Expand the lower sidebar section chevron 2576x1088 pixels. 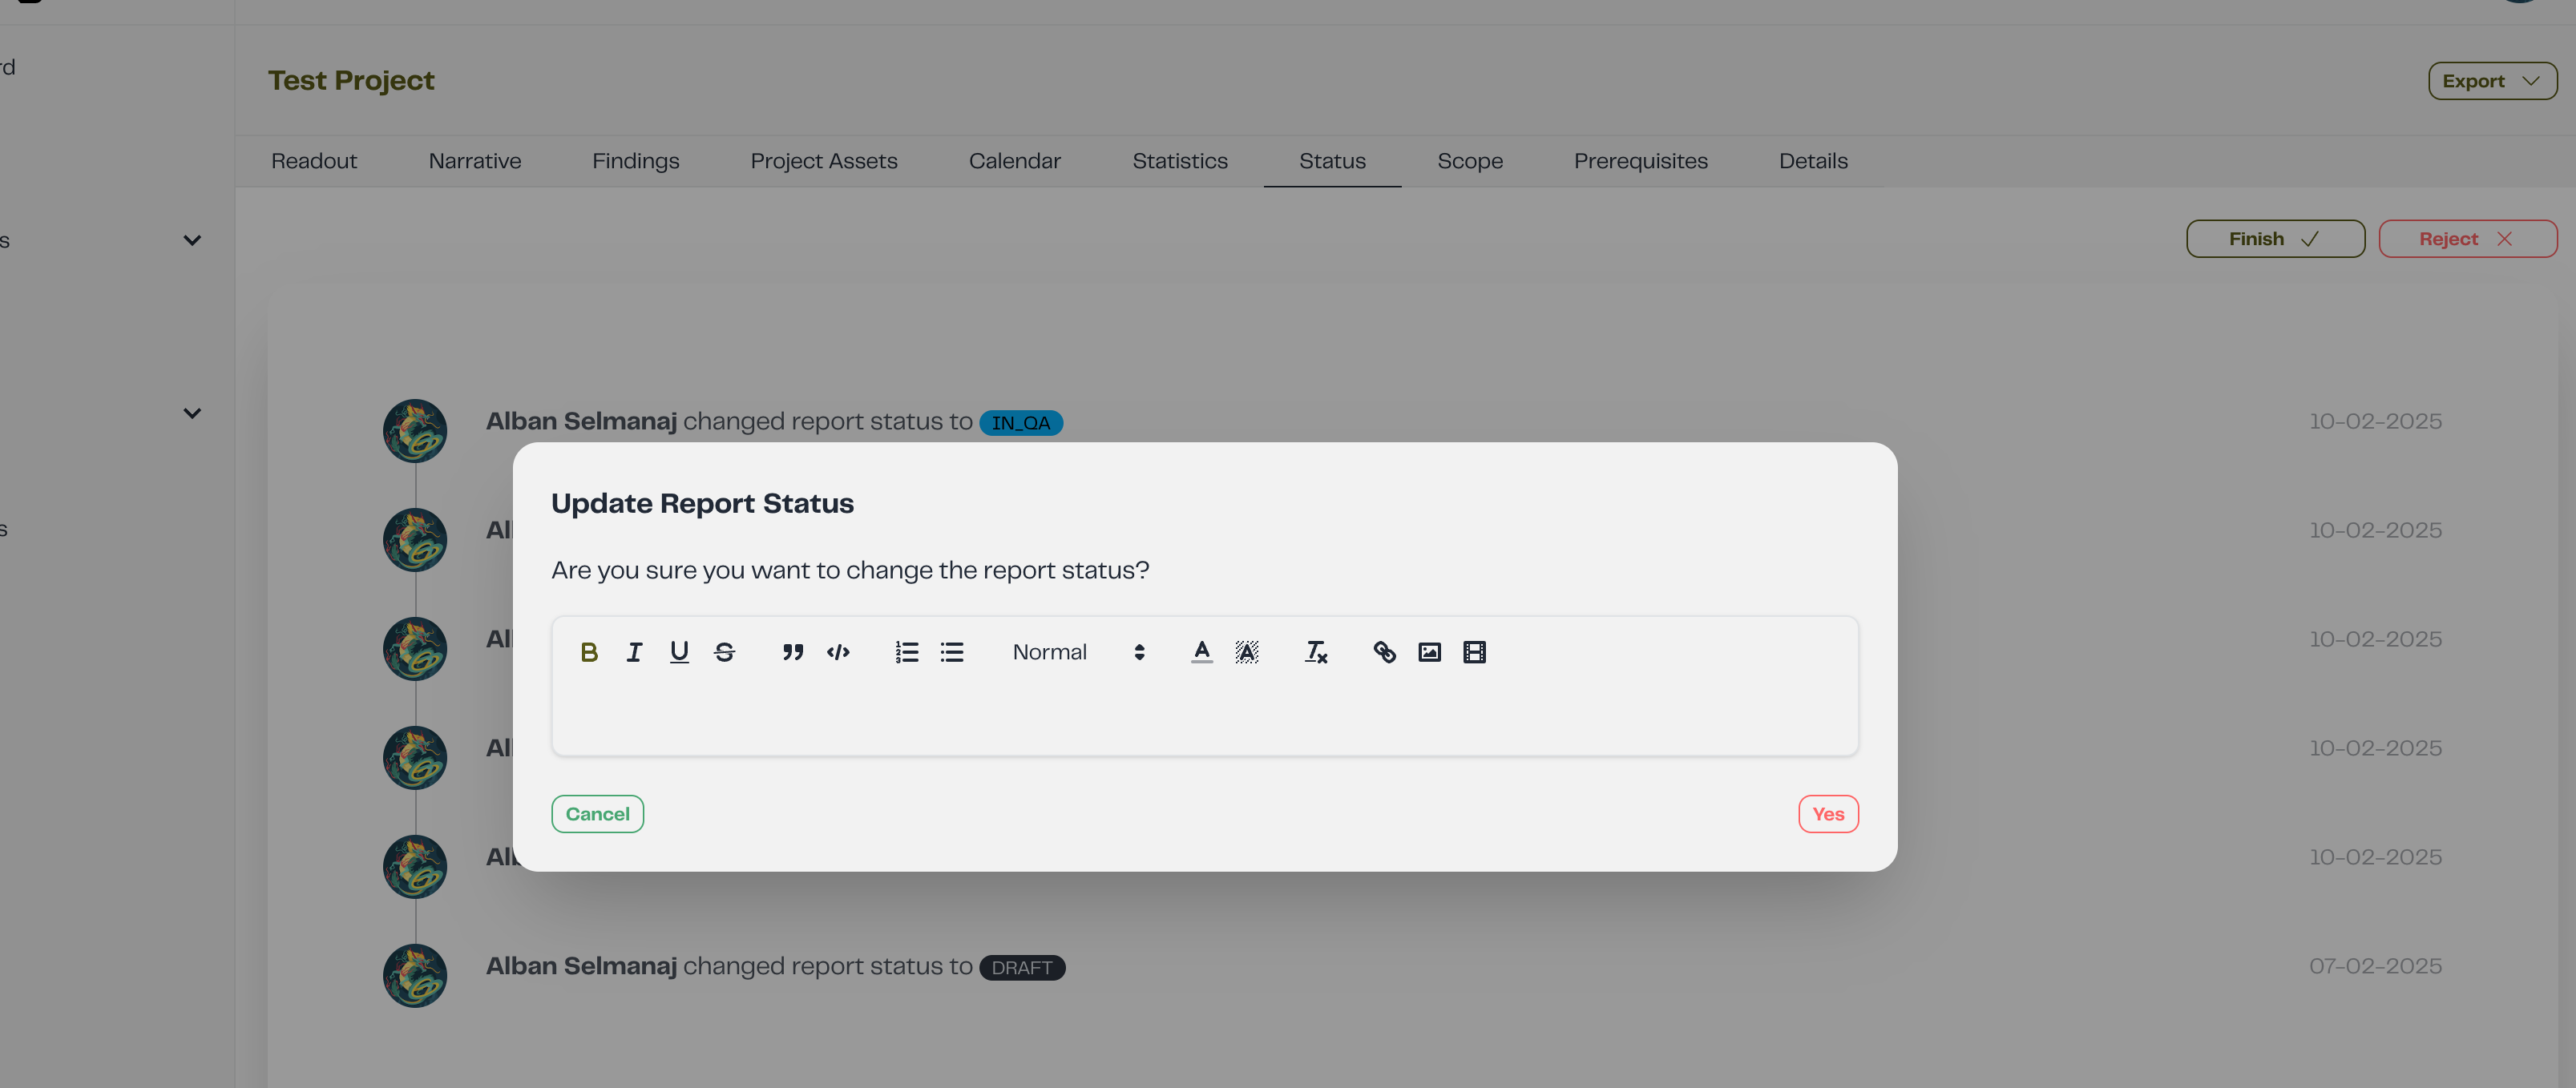tap(192, 413)
